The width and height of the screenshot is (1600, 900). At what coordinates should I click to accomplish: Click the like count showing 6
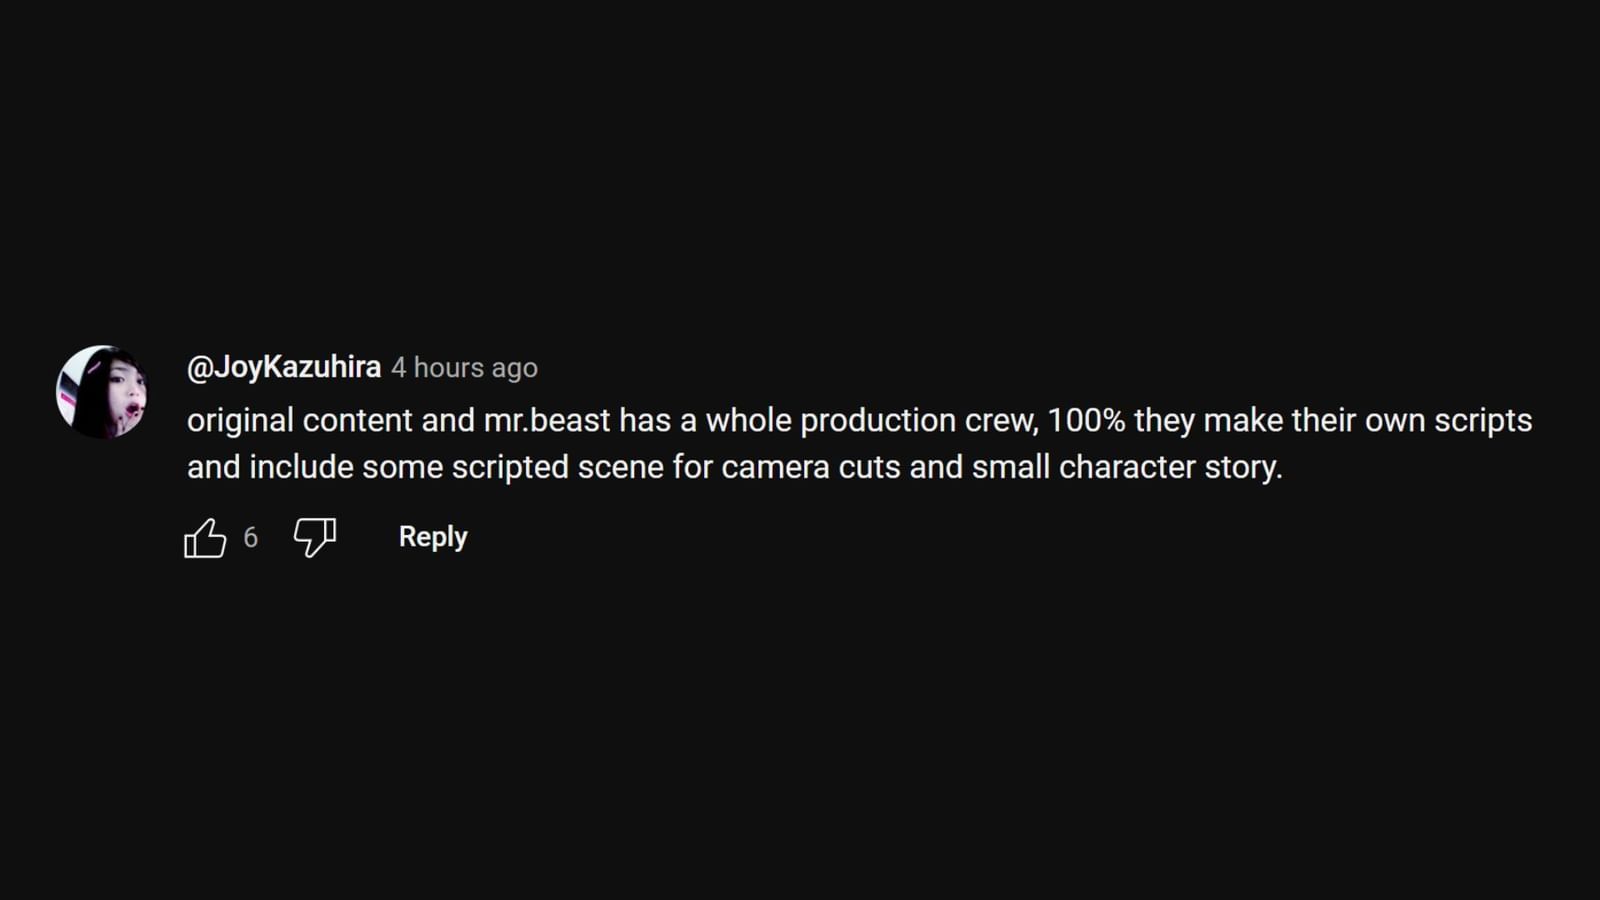251,538
